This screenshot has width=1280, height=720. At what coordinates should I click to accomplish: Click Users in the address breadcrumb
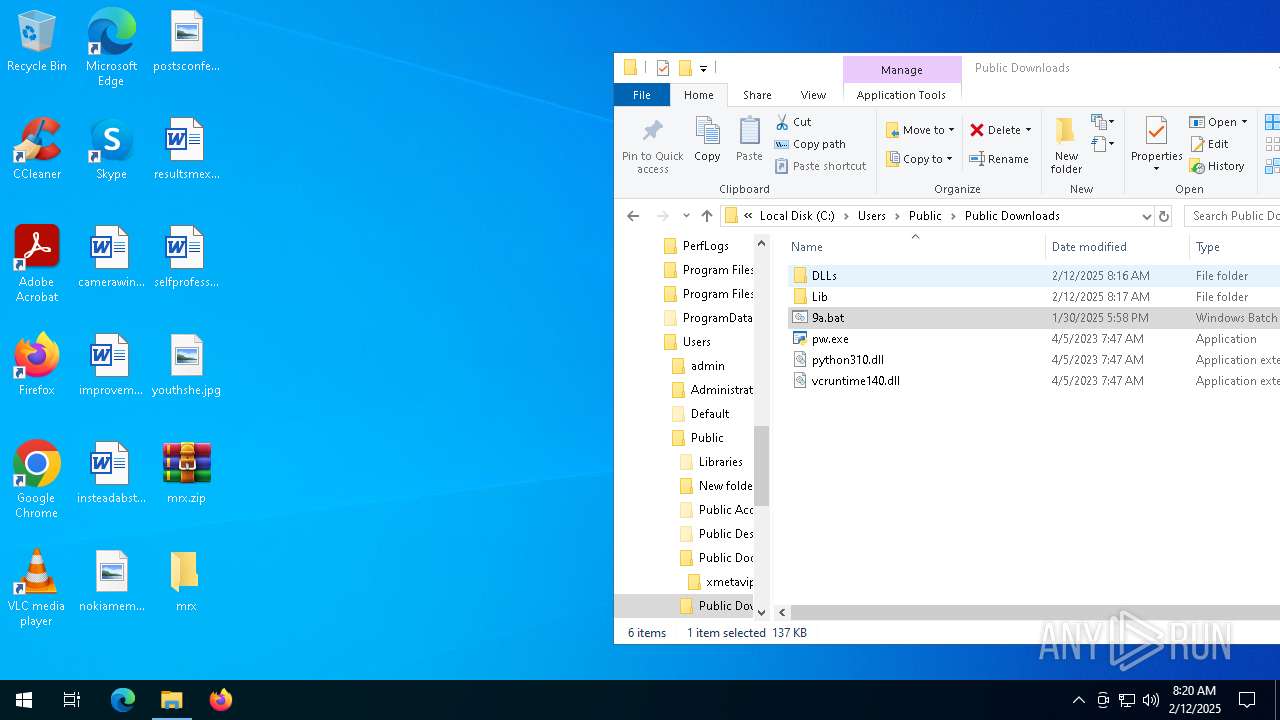click(x=872, y=216)
